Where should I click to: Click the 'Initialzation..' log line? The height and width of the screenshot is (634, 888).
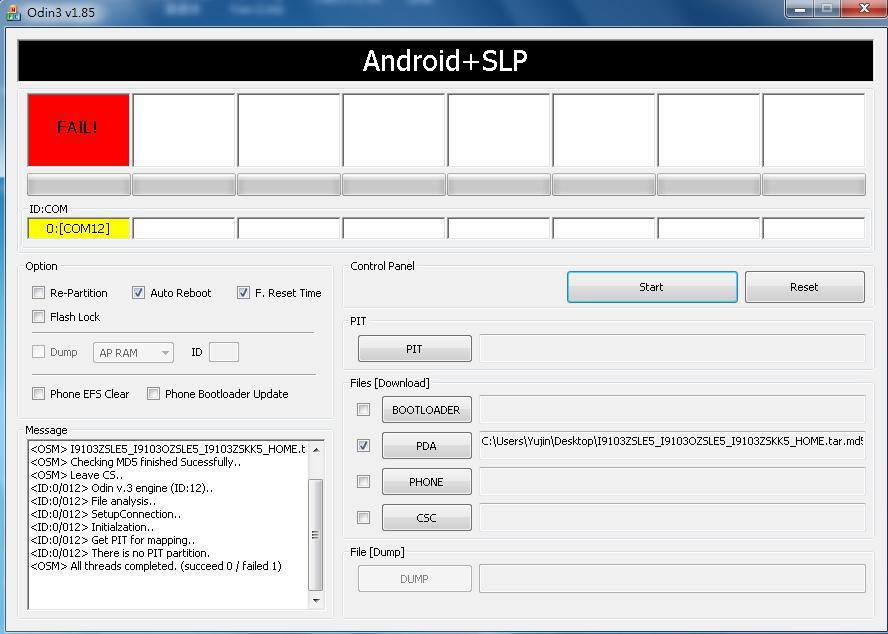point(92,527)
